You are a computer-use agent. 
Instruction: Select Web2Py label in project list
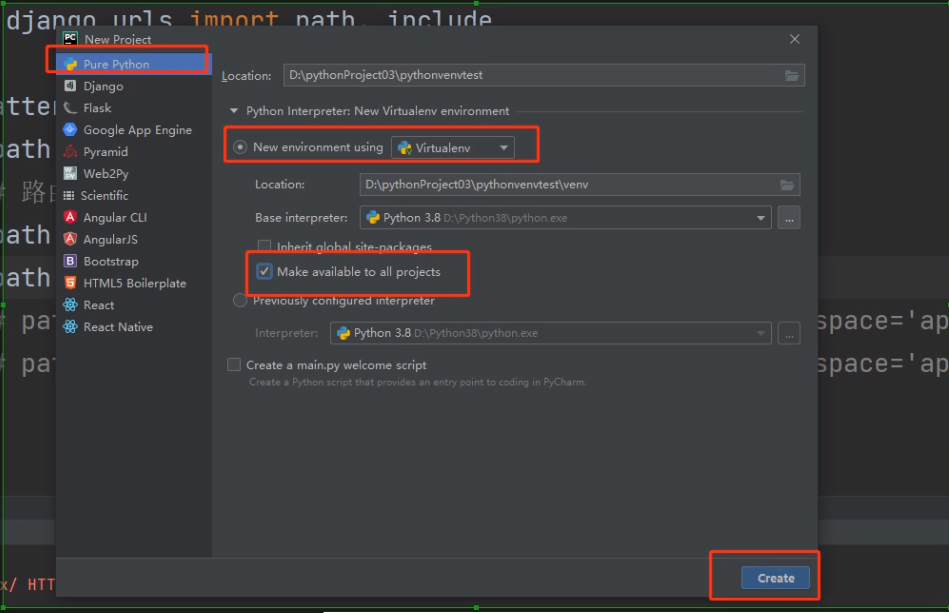pos(106,173)
